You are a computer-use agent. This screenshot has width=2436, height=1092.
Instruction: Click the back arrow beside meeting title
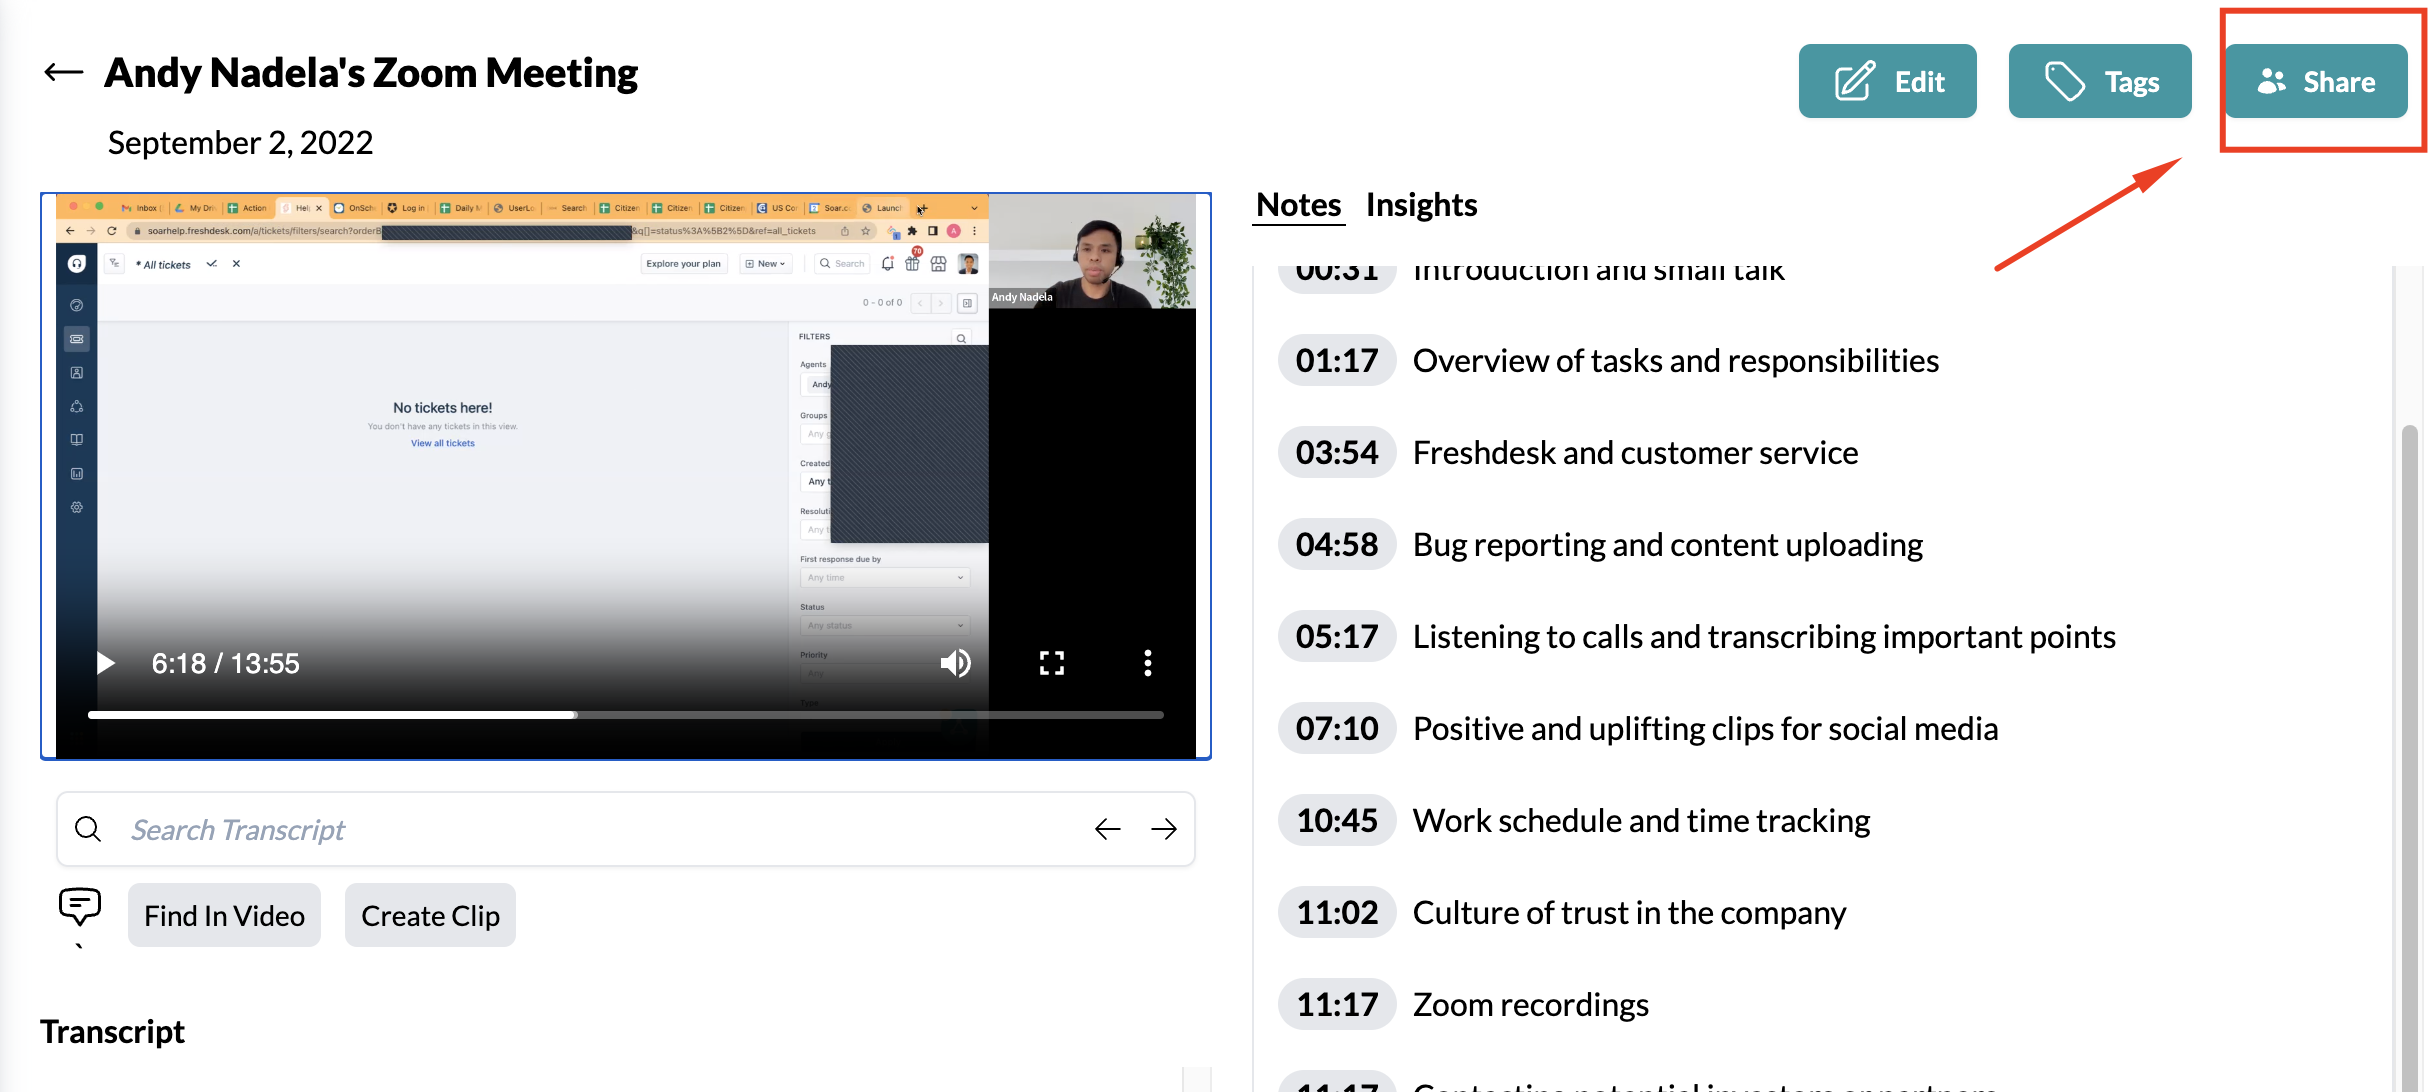click(x=63, y=72)
